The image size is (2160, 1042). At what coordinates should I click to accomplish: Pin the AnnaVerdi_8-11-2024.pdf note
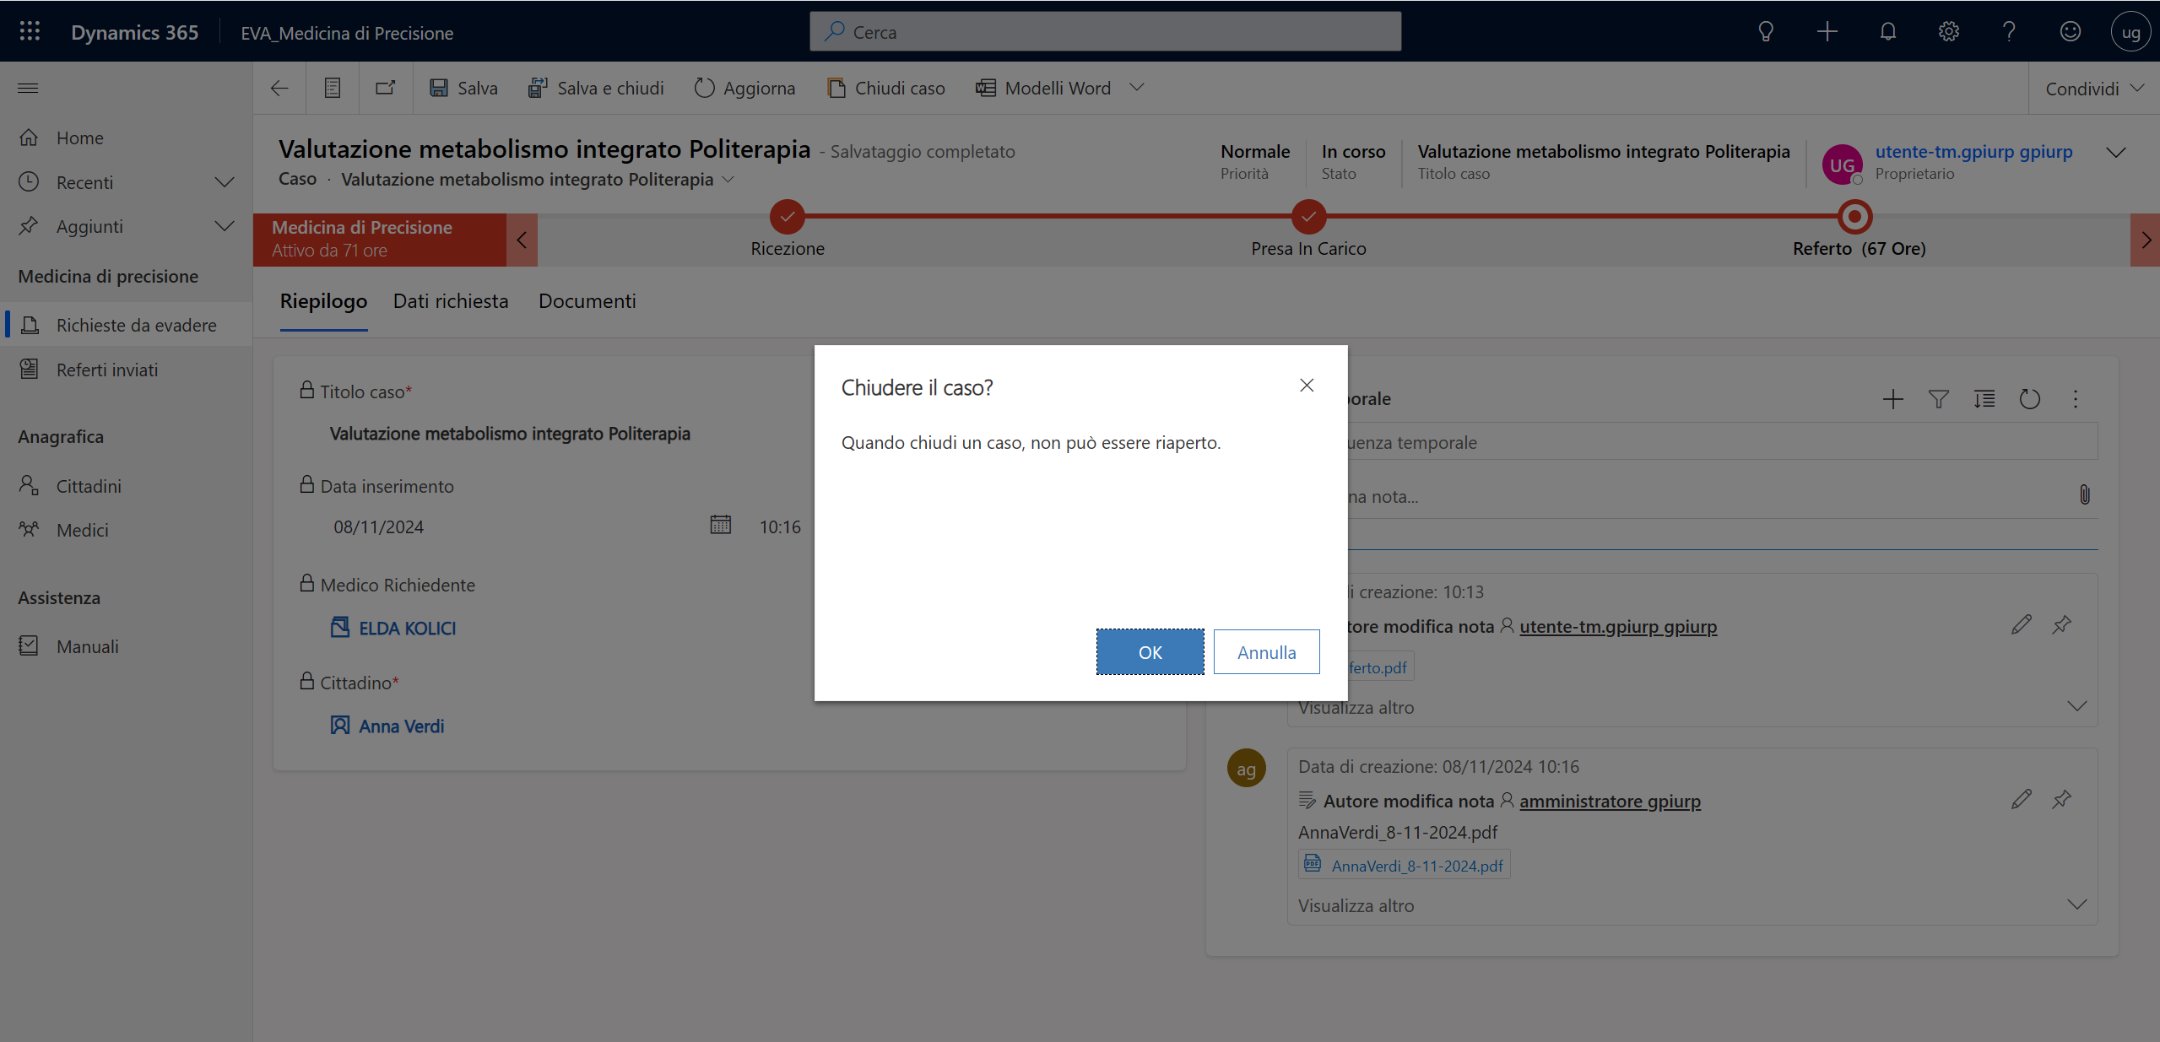2062,799
